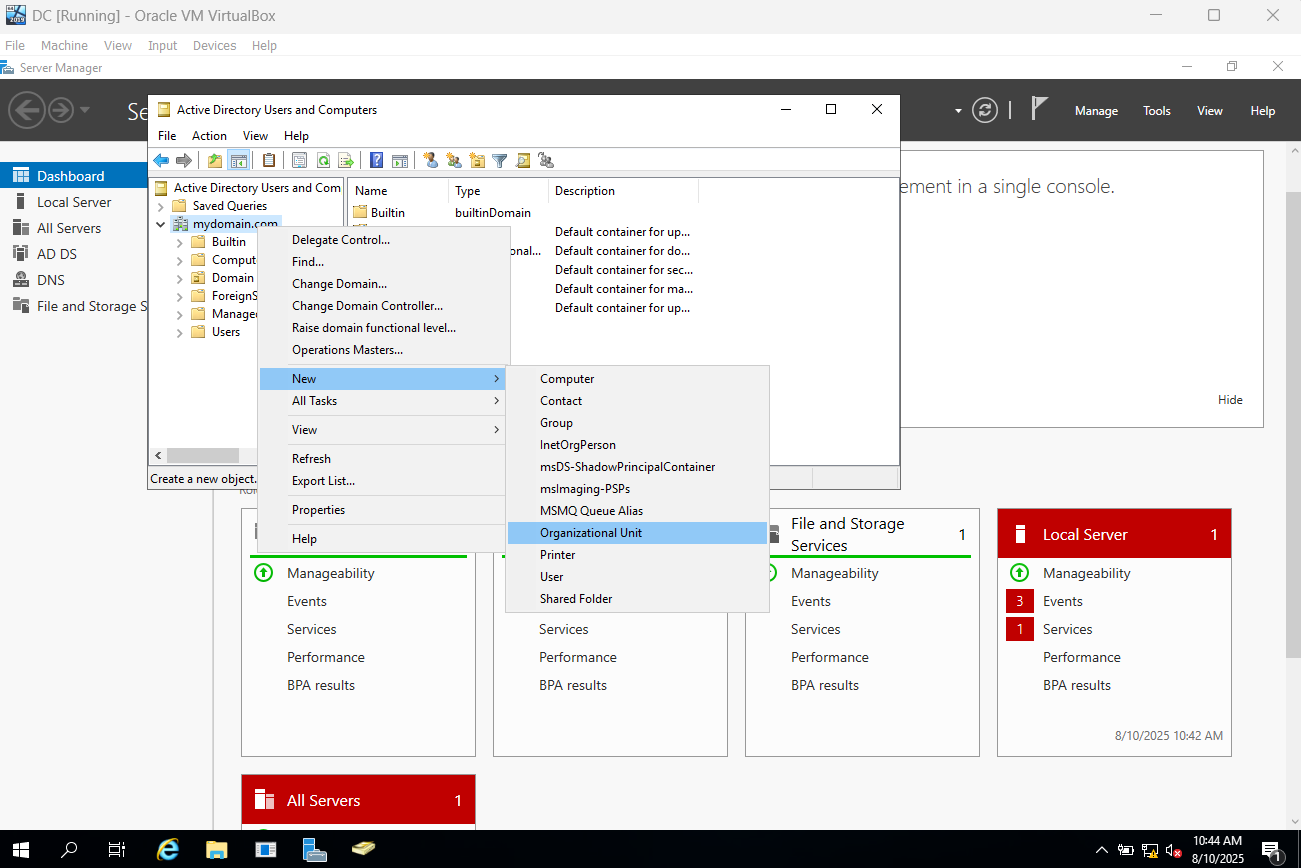
Task: Expand the Users tree node
Action: [180, 332]
